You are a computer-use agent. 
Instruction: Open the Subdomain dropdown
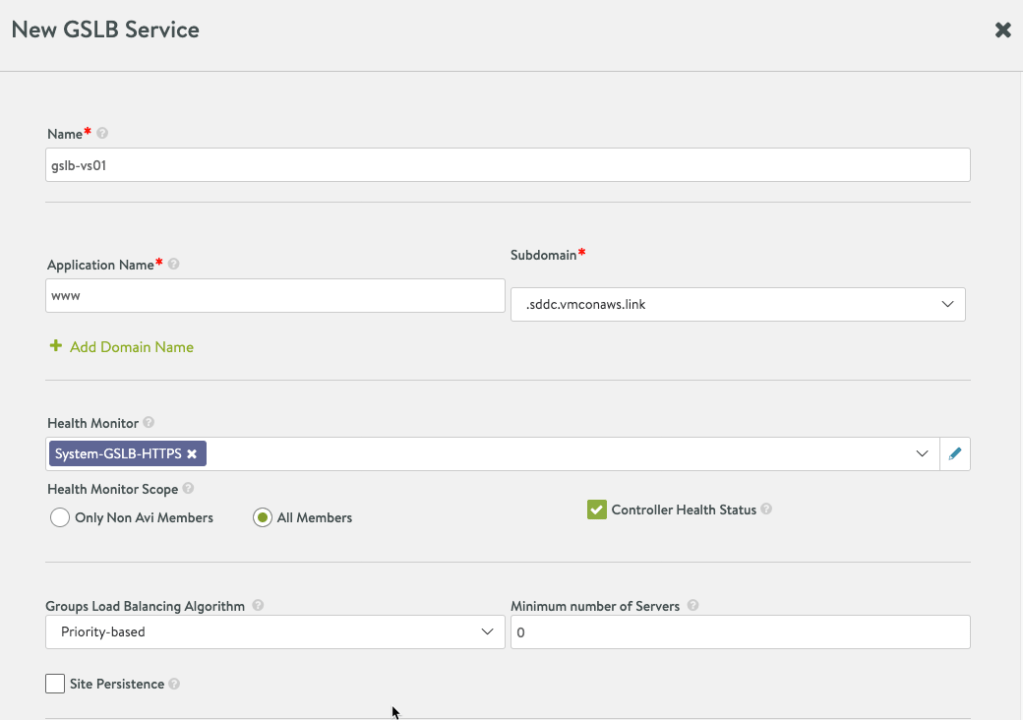[738, 304]
